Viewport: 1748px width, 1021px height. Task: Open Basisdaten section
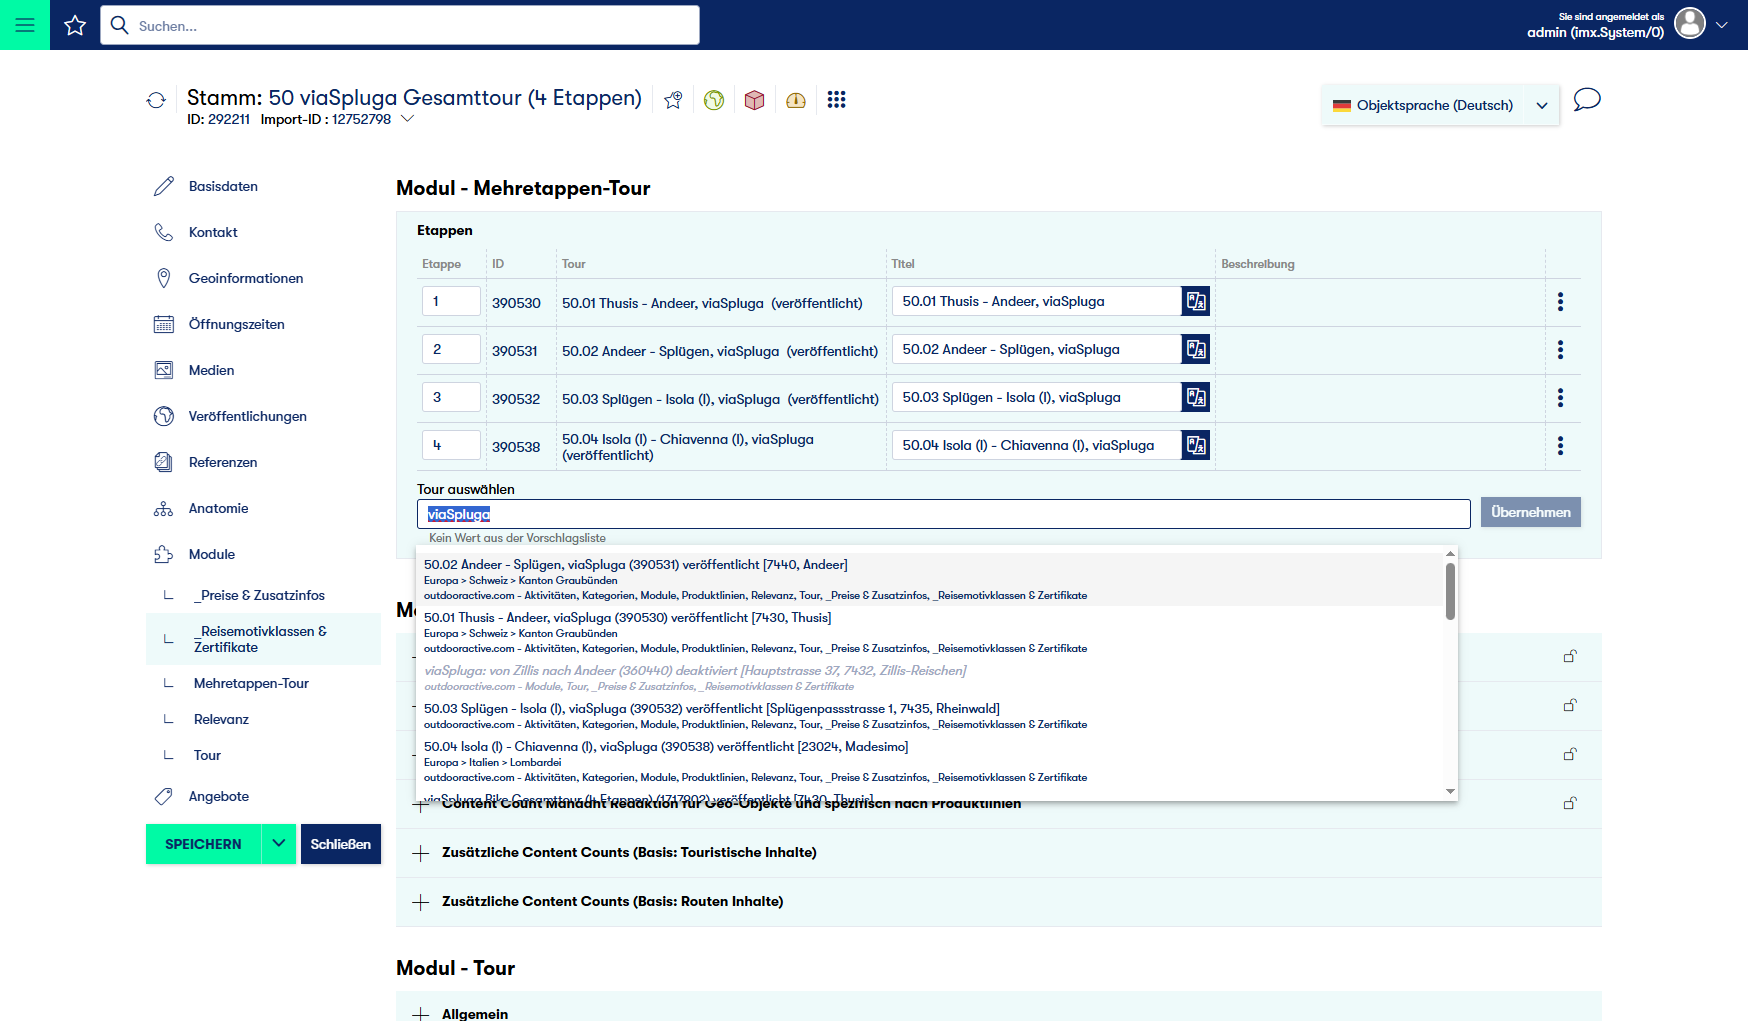coord(223,186)
